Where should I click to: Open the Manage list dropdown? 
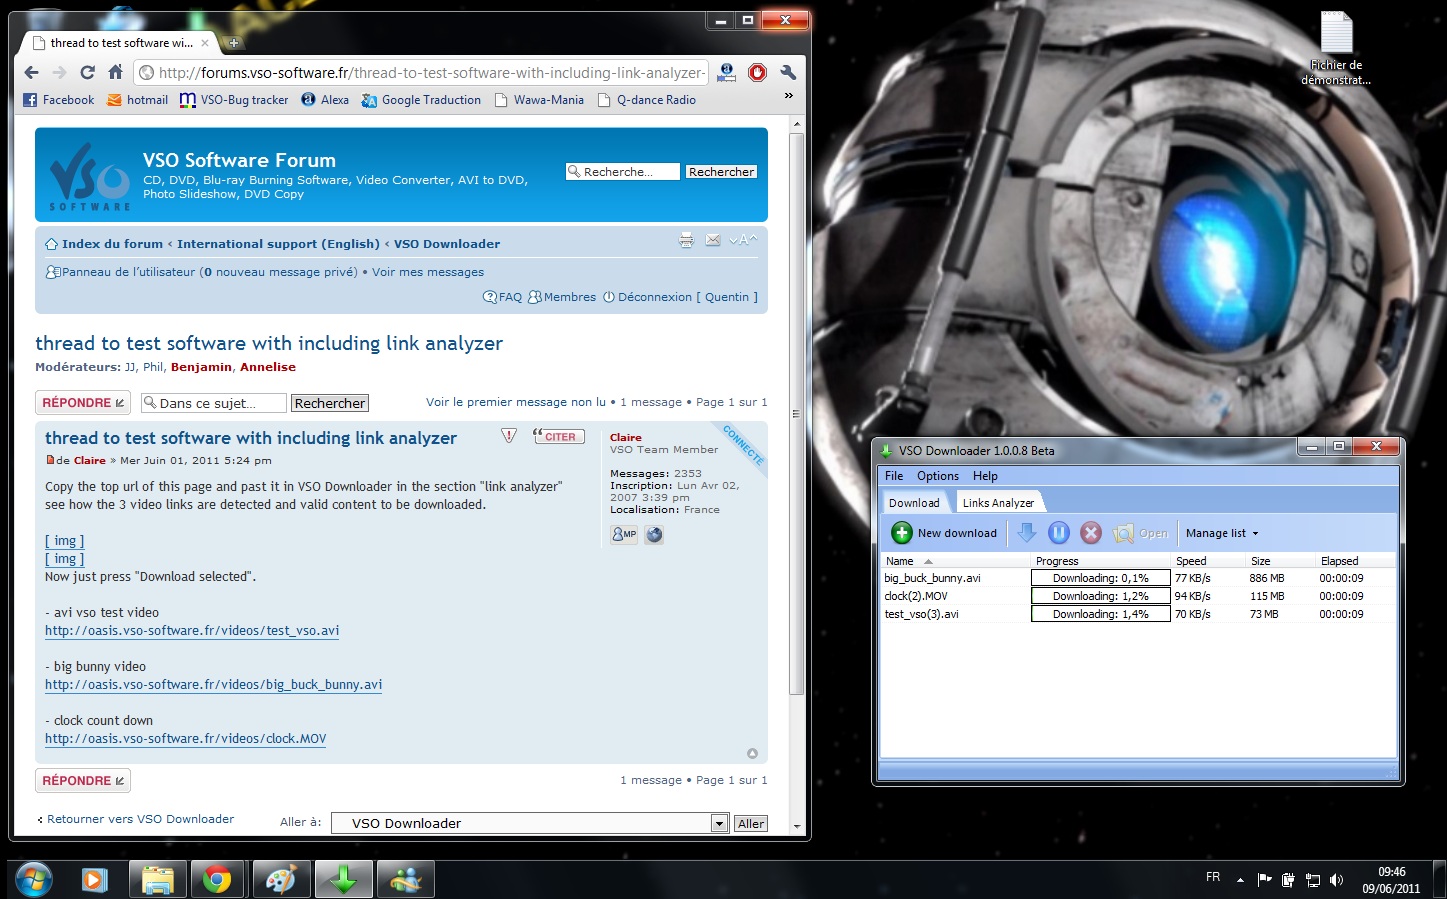pos(1222,533)
